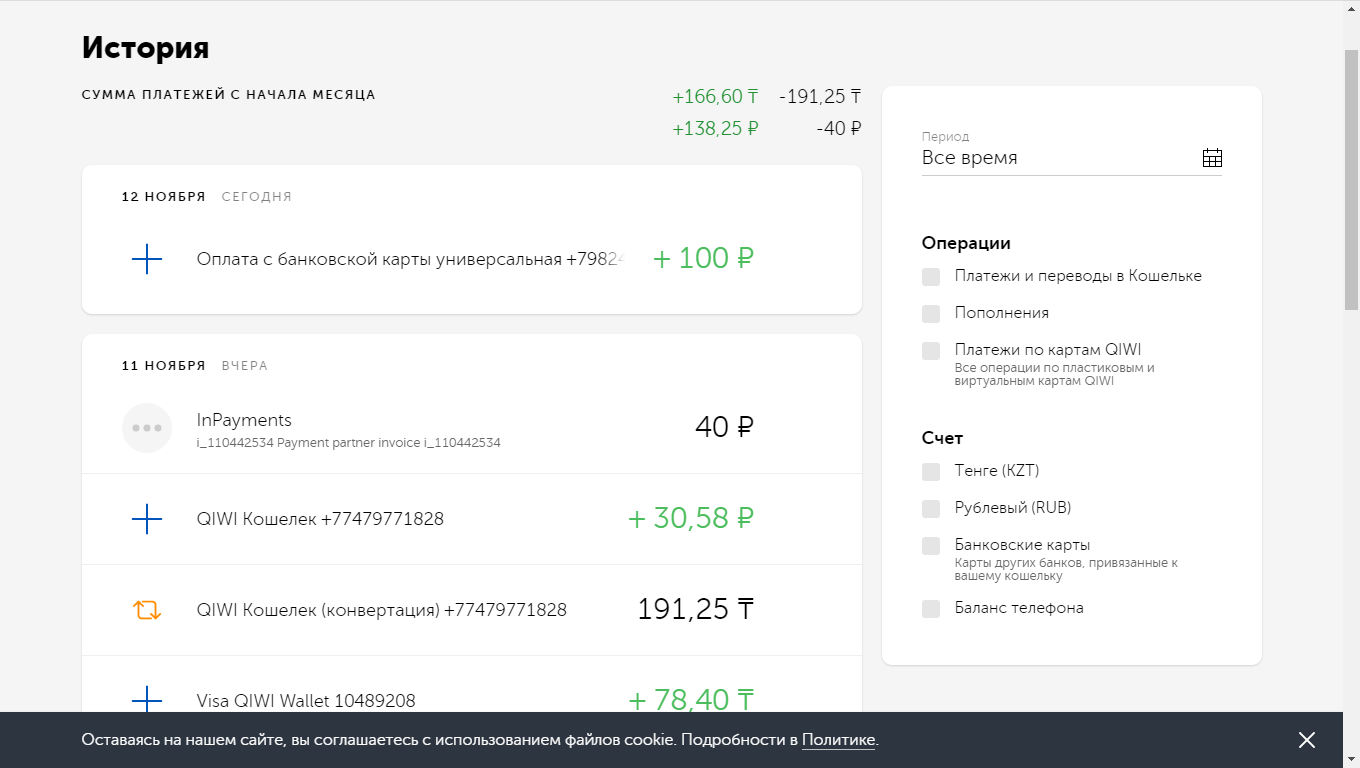Open the Оплата с банковской карты transaction
The height and width of the screenshot is (768, 1360).
pos(411,260)
